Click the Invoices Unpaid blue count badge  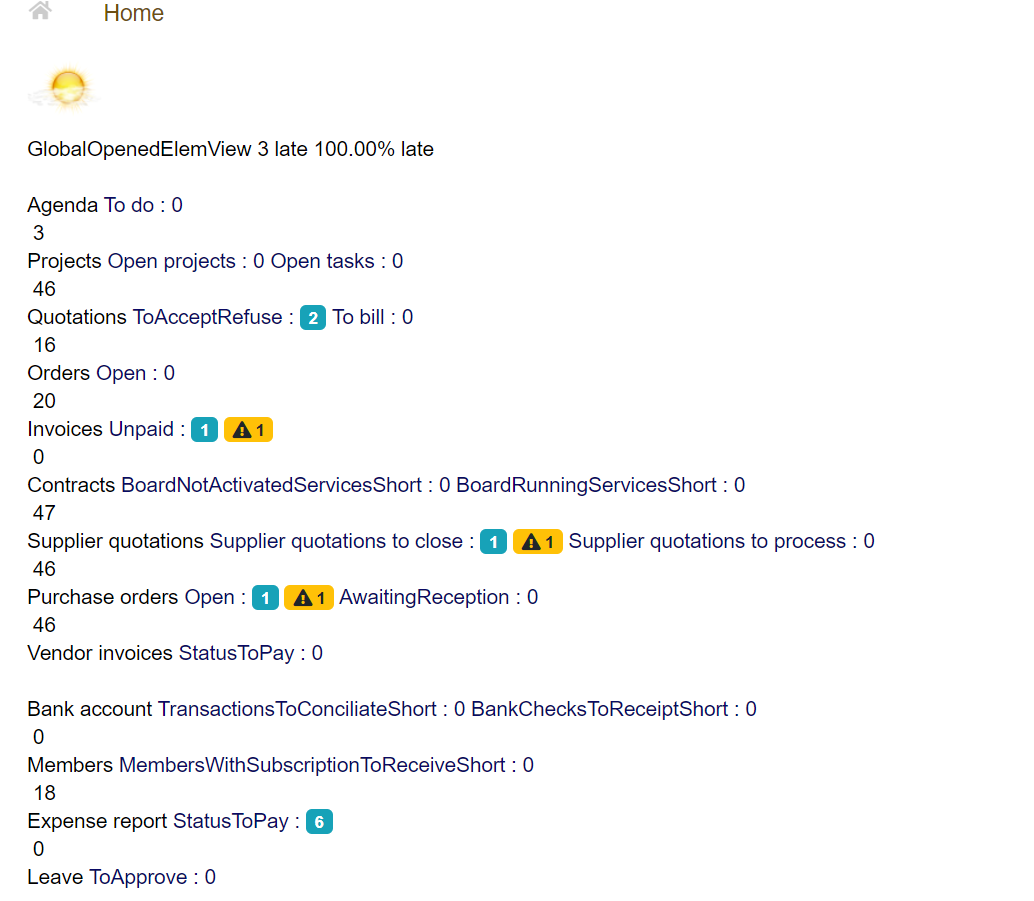tap(204, 430)
